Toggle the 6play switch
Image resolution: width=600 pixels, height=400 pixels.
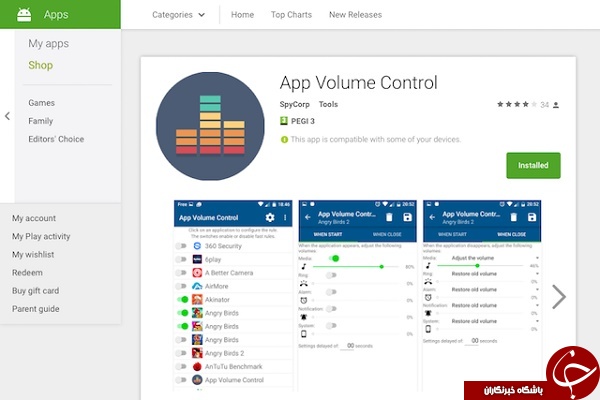pos(181,259)
